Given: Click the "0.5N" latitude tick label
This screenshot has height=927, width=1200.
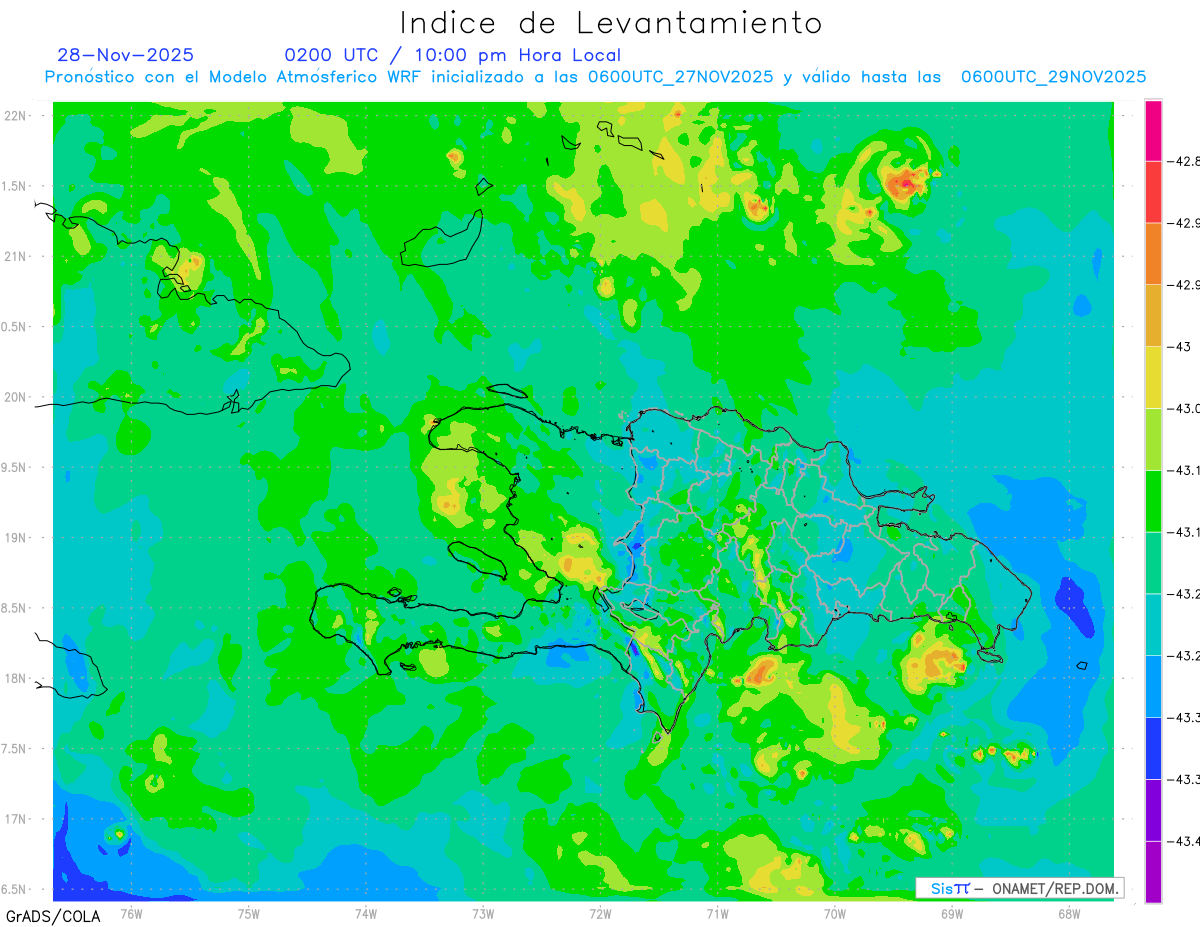Looking at the screenshot, I should [14, 327].
